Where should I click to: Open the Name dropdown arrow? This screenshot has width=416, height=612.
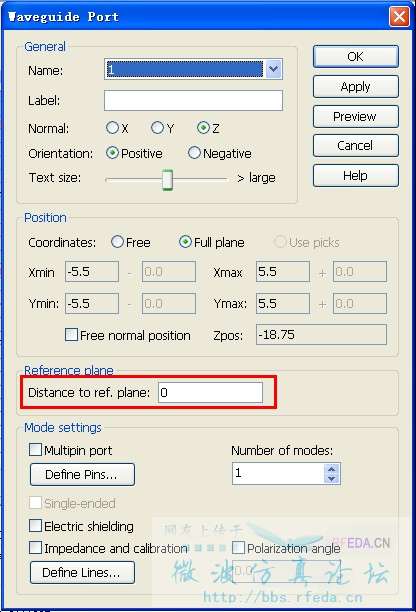pyautogui.click(x=274, y=69)
